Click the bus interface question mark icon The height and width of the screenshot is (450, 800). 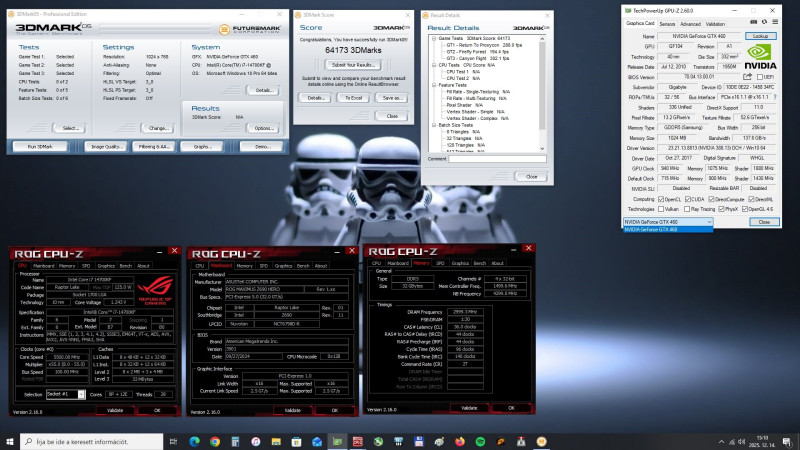(776, 97)
